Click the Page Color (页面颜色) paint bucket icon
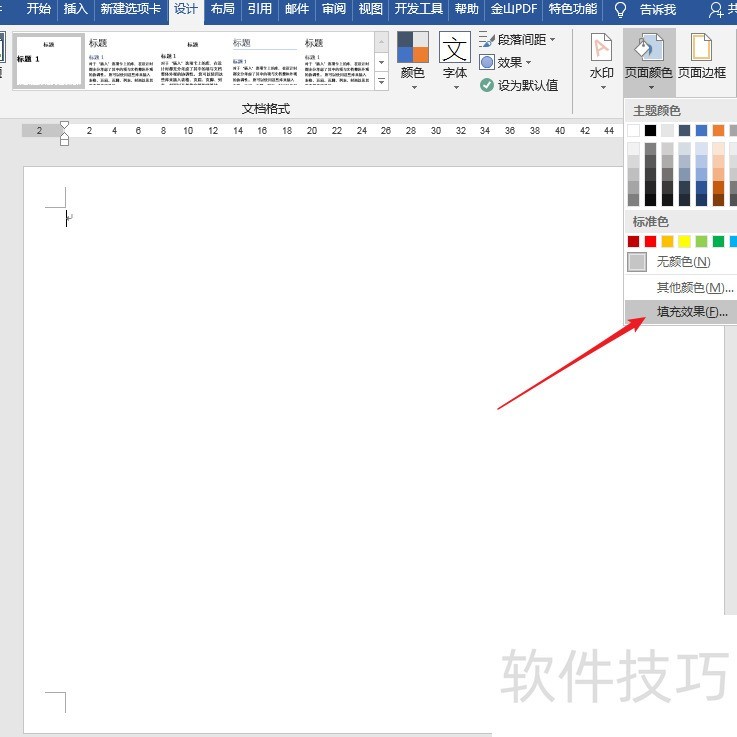 pyautogui.click(x=648, y=48)
